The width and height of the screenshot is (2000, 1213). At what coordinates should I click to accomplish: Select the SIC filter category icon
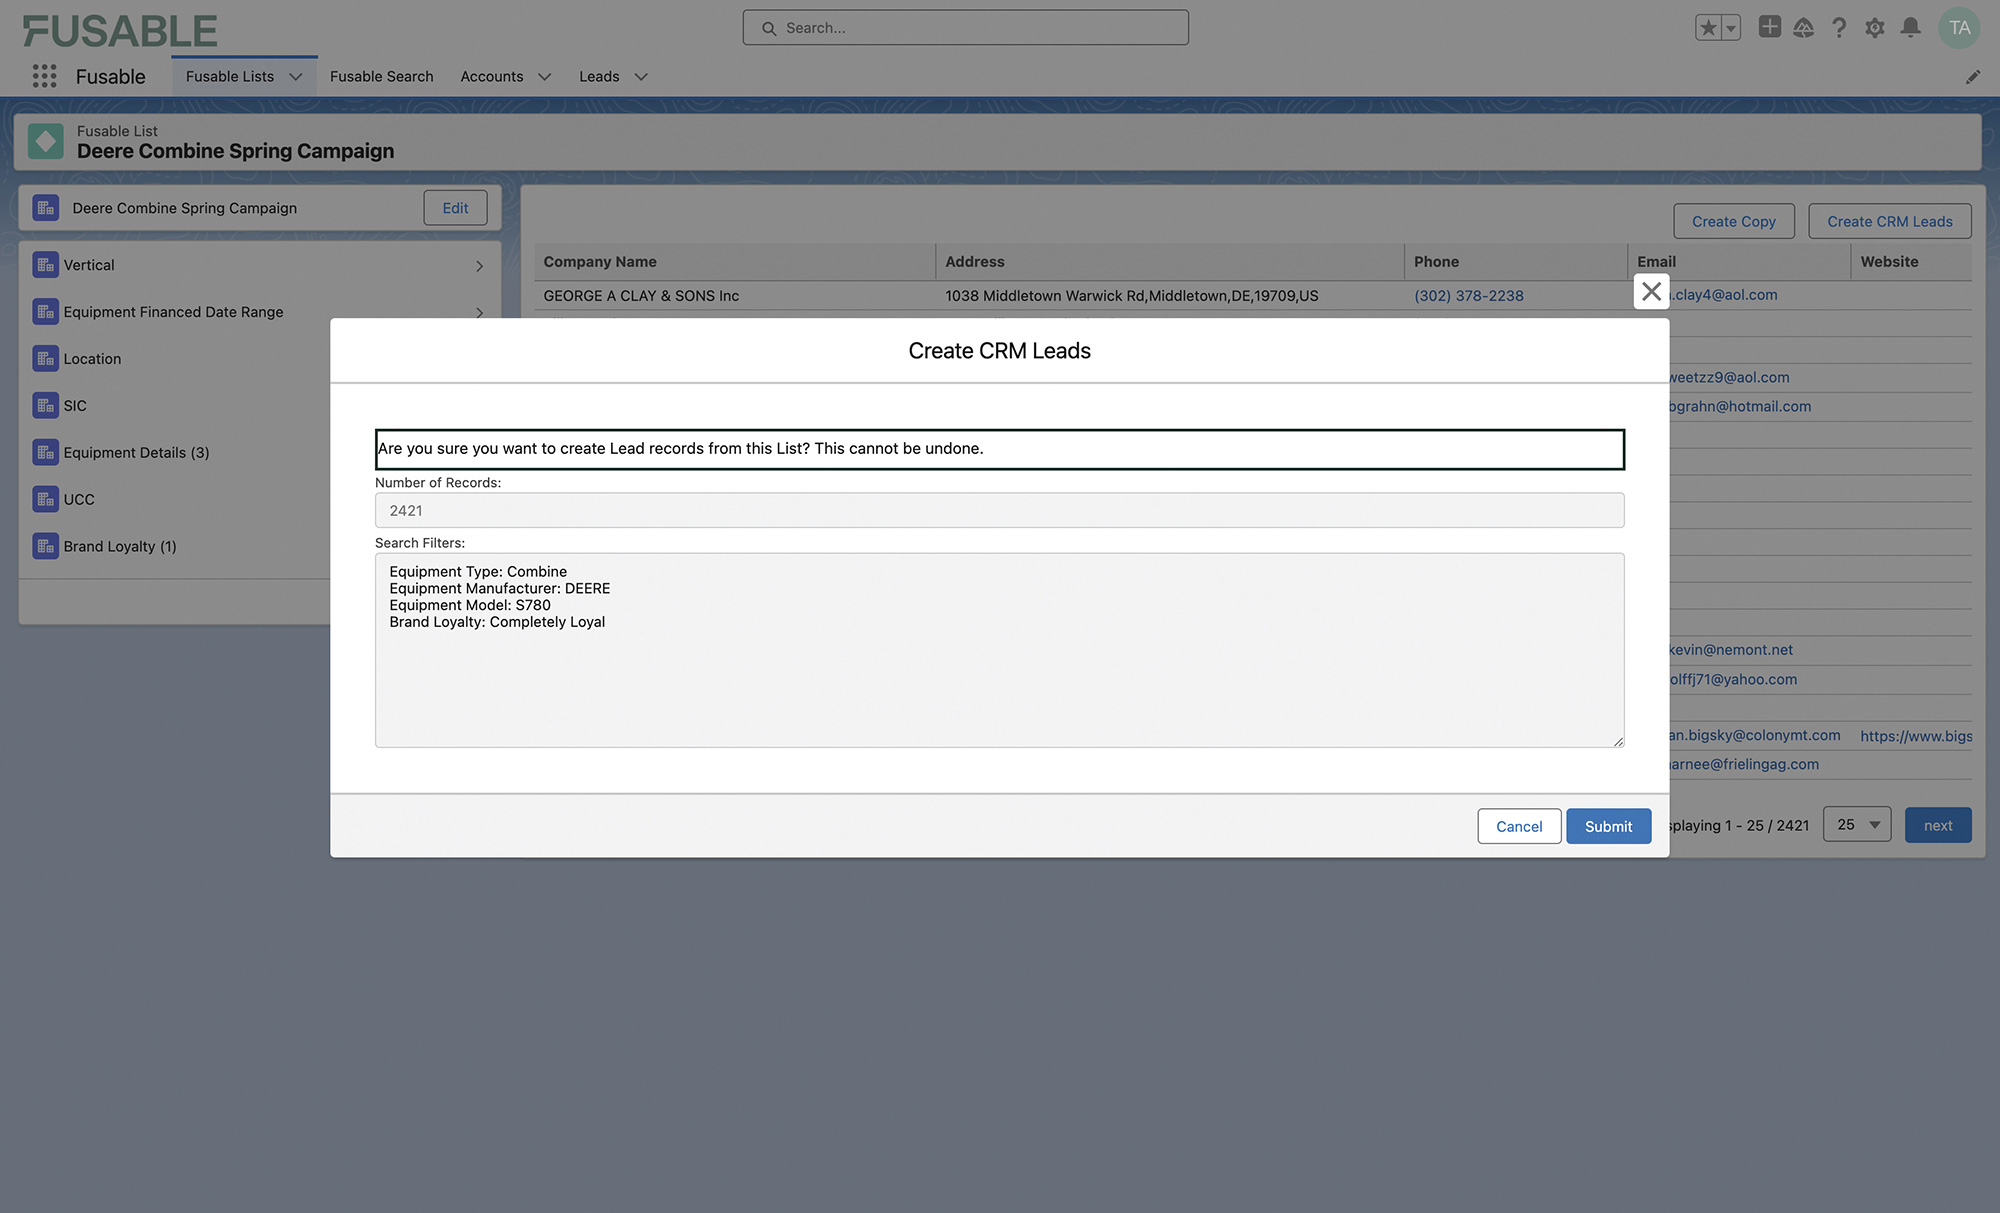tap(46, 405)
